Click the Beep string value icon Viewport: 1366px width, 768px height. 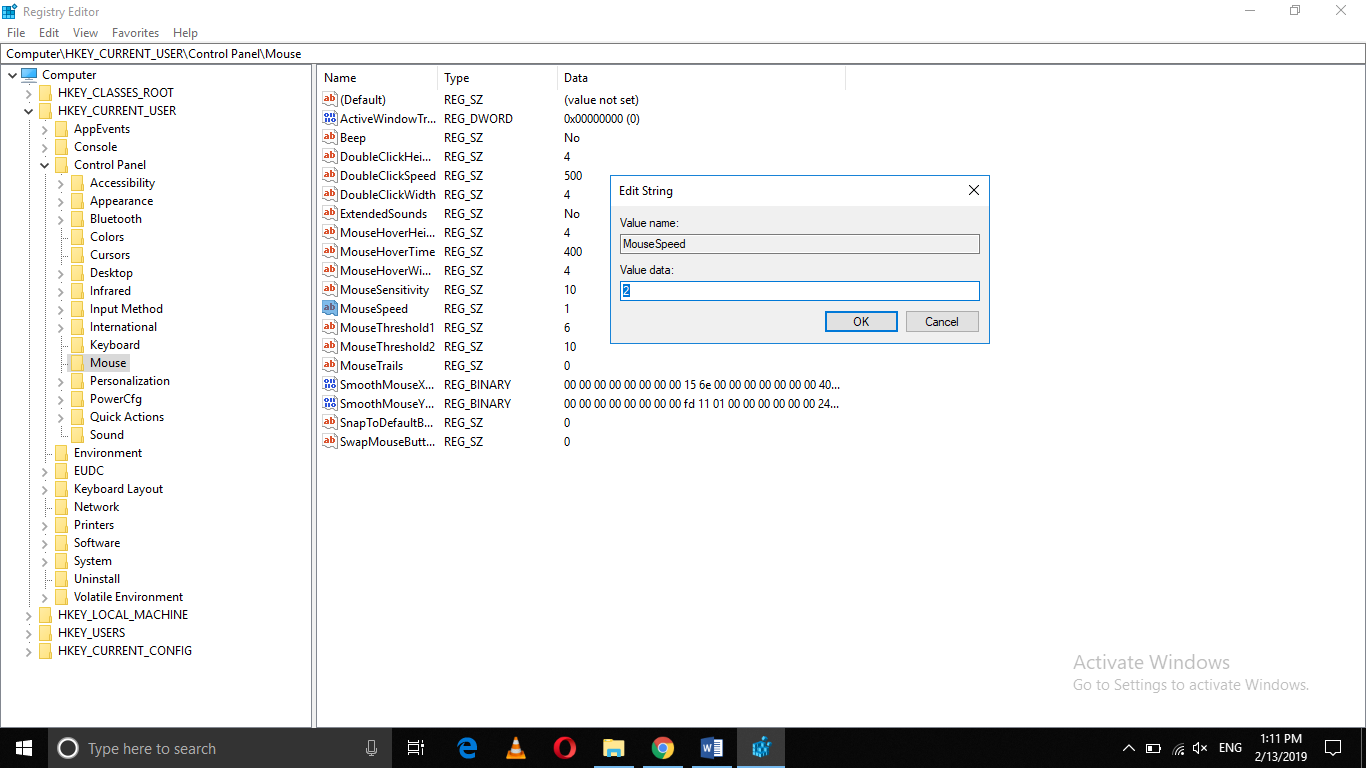click(330, 137)
